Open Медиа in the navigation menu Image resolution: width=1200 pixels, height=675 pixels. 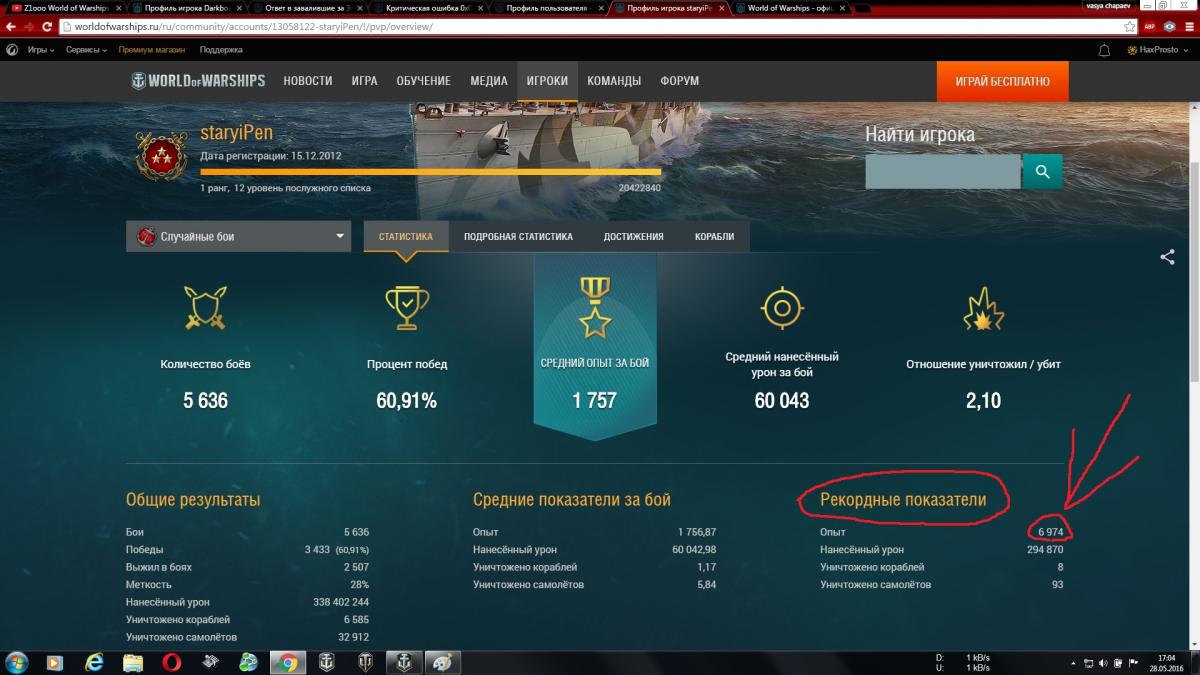click(489, 81)
